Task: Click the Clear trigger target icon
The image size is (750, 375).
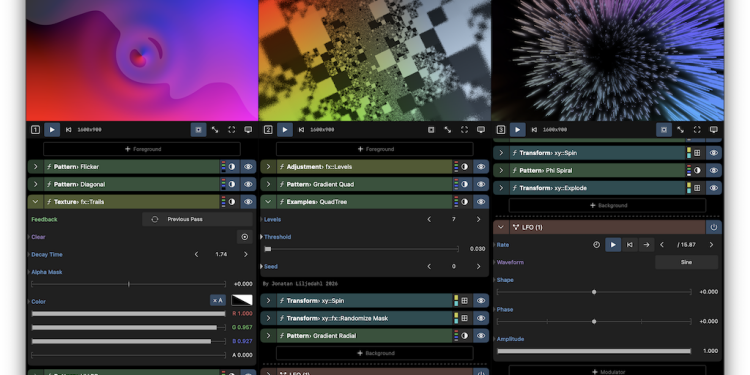Action: (x=244, y=237)
